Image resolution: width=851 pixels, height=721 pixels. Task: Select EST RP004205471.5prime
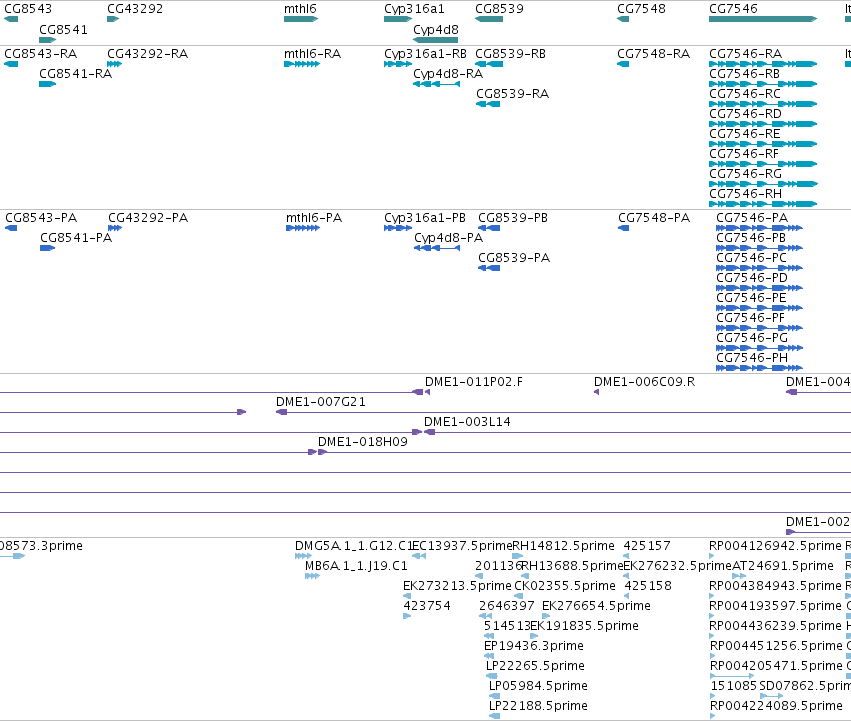pos(776,666)
